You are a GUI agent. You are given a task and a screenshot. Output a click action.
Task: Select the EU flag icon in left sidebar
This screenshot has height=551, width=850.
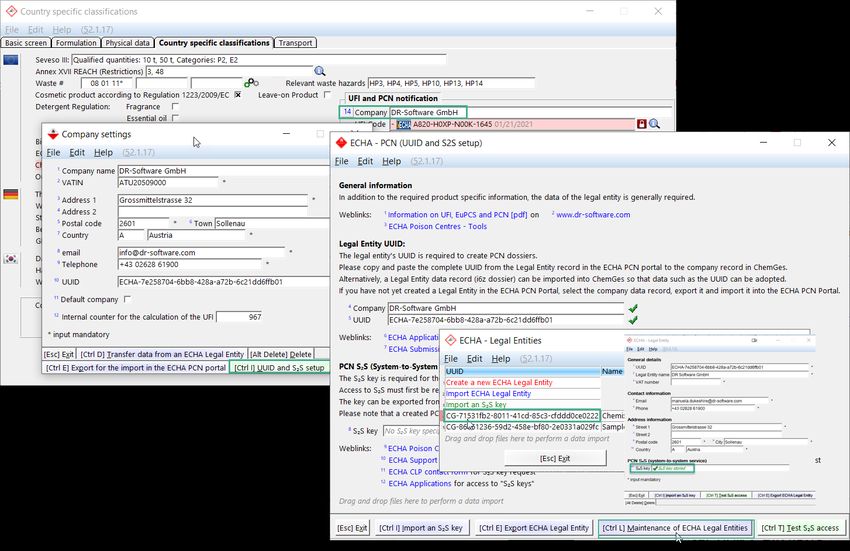(x=11, y=60)
